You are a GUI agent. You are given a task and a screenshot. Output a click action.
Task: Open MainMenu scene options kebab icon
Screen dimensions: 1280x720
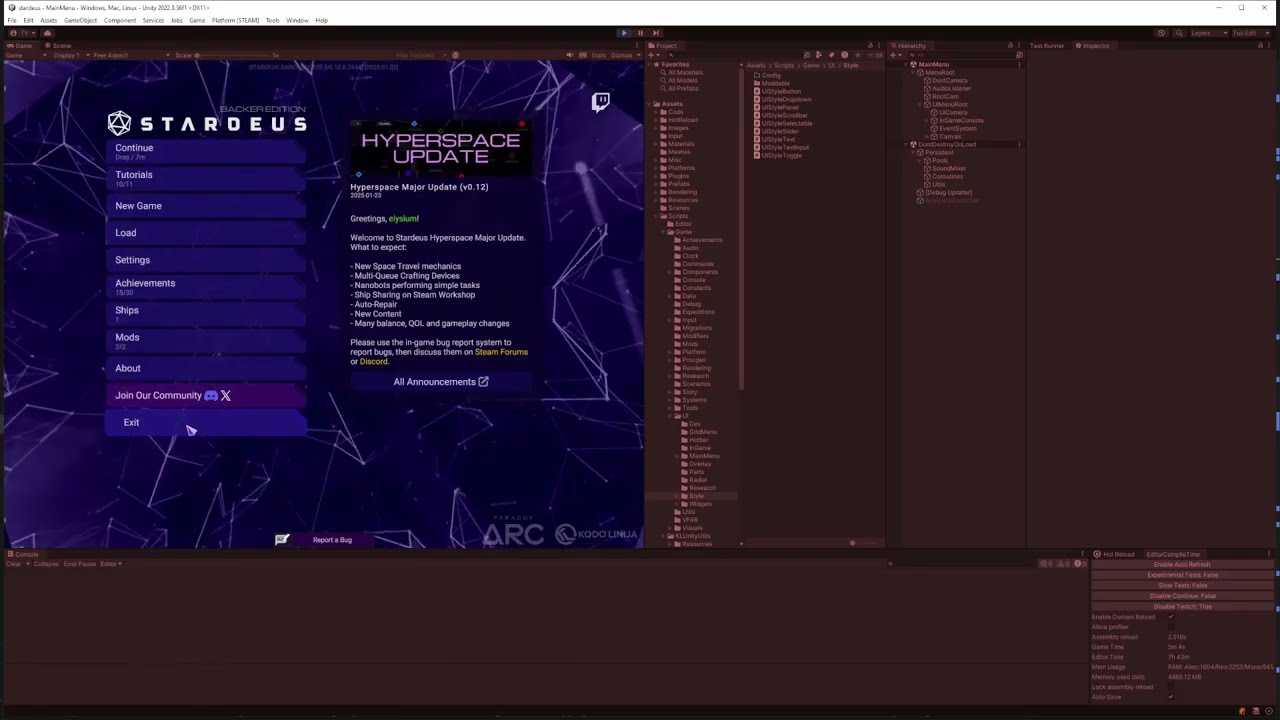tap(1019, 64)
